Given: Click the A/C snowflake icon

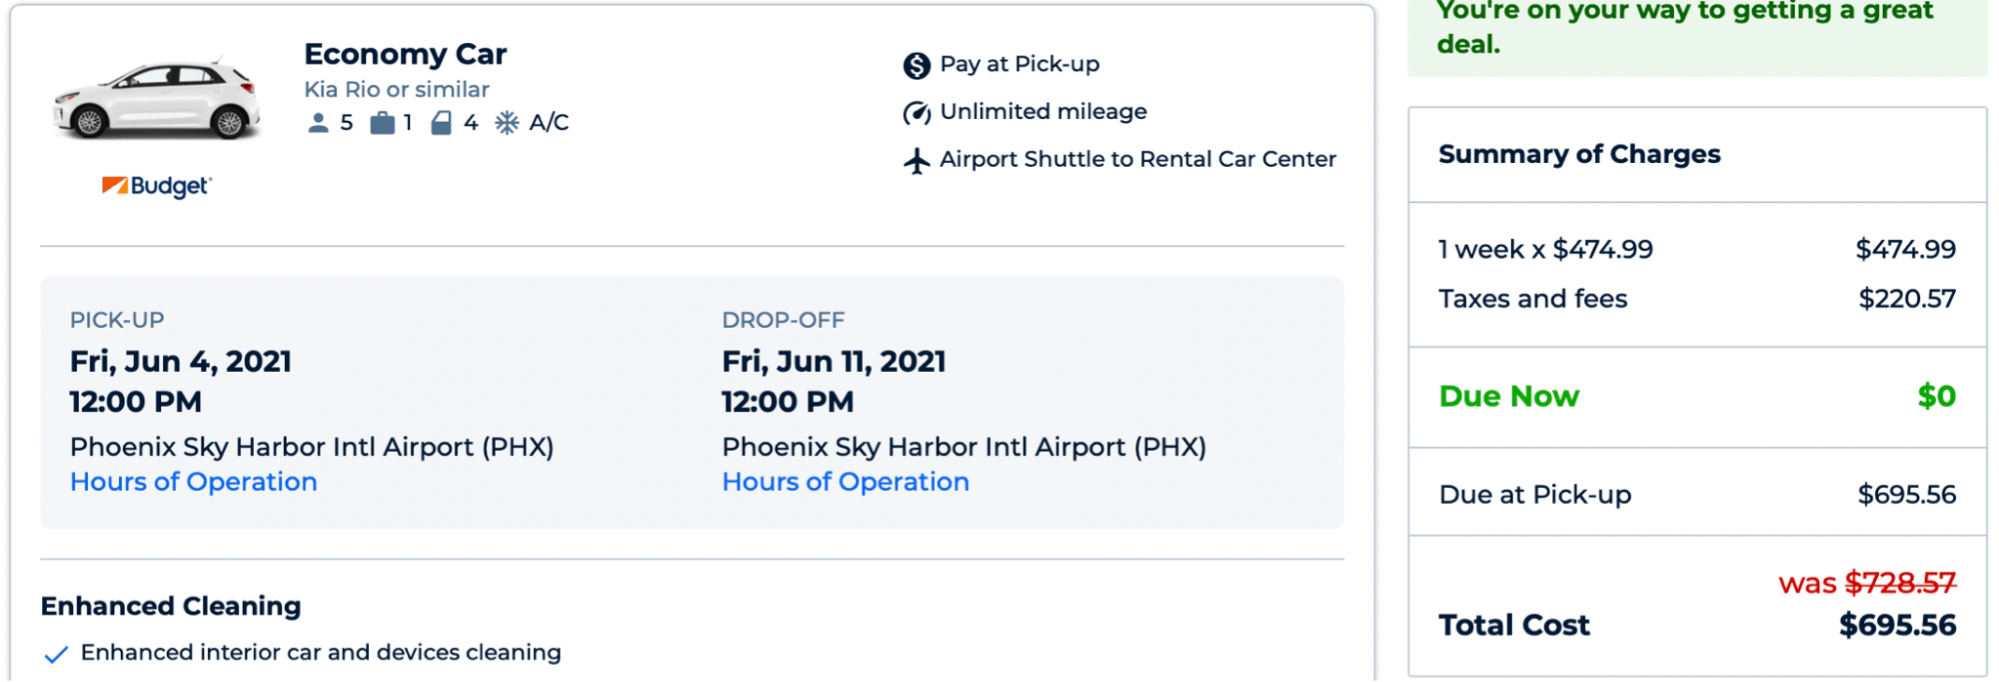Looking at the screenshot, I should (x=509, y=122).
